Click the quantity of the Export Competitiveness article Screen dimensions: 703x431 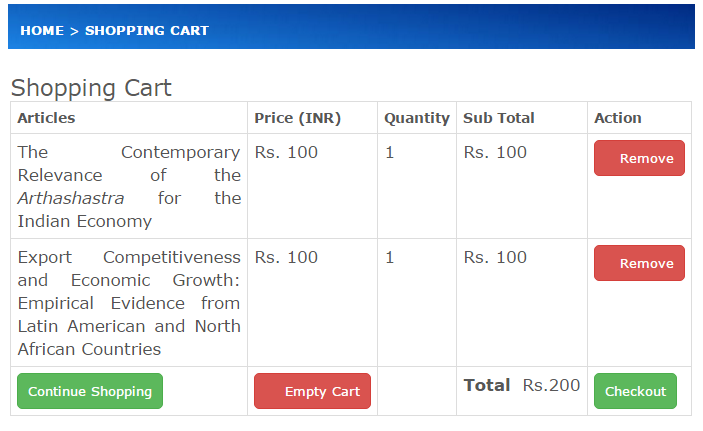tap(390, 257)
